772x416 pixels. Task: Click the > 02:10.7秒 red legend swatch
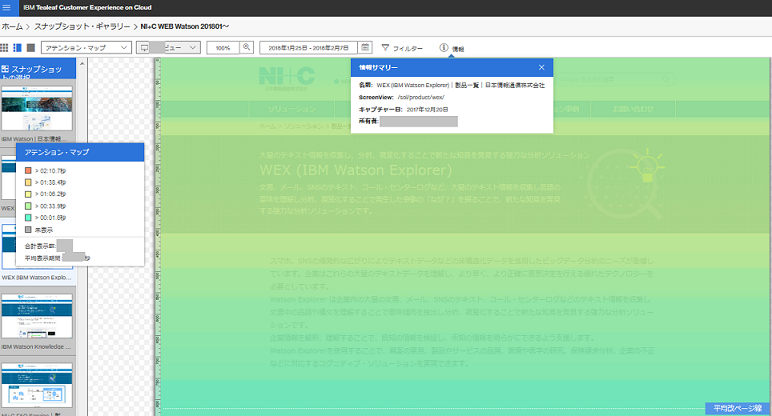[28, 170]
